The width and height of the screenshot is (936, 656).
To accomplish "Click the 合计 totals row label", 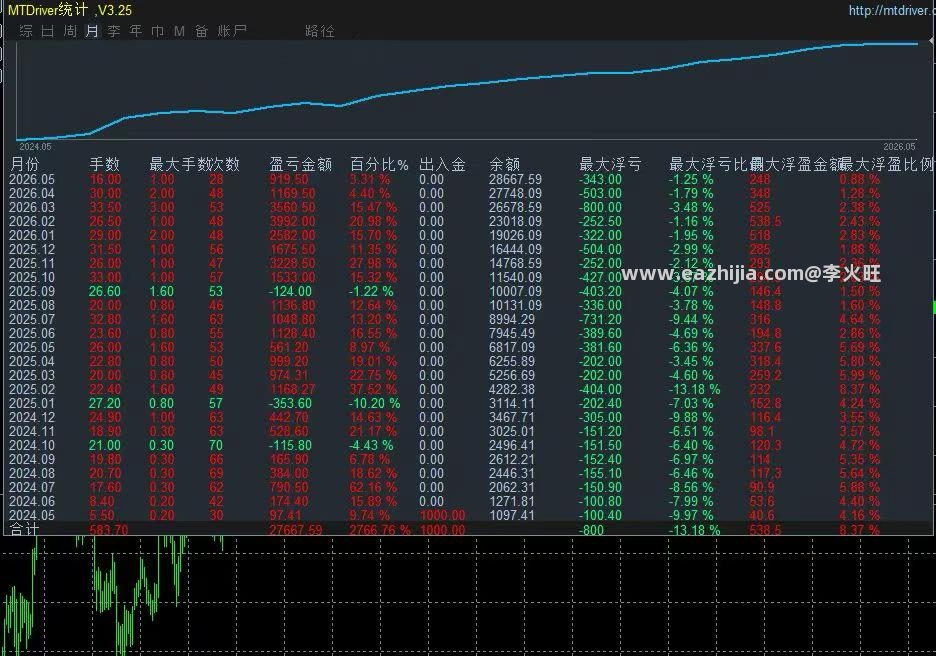I will click(25, 529).
